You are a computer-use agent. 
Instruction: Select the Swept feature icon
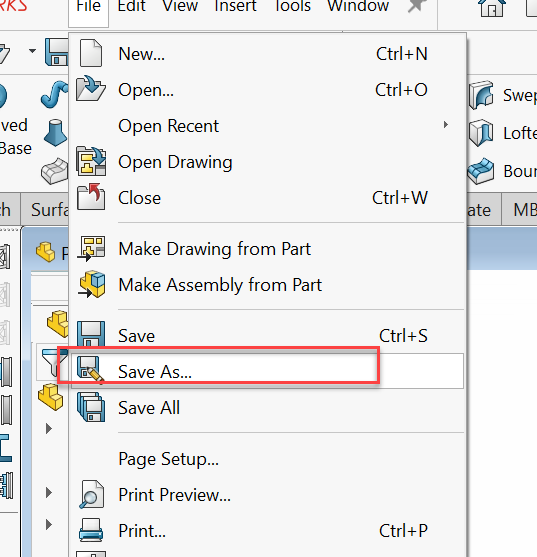(x=481, y=94)
